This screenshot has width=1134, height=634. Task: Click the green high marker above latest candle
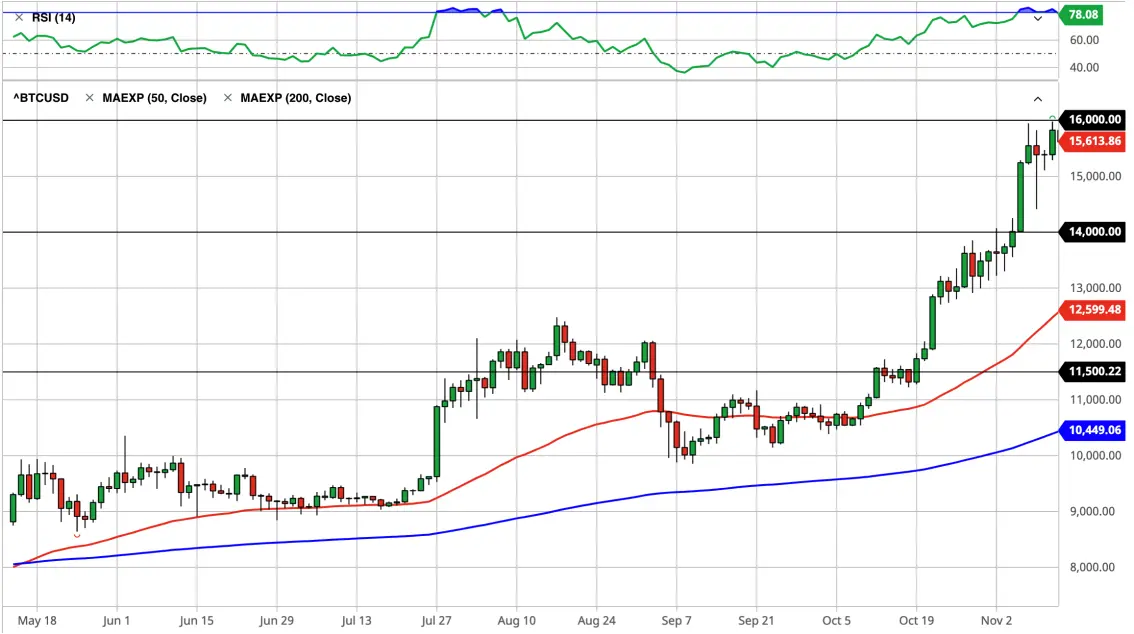(x=1052, y=117)
